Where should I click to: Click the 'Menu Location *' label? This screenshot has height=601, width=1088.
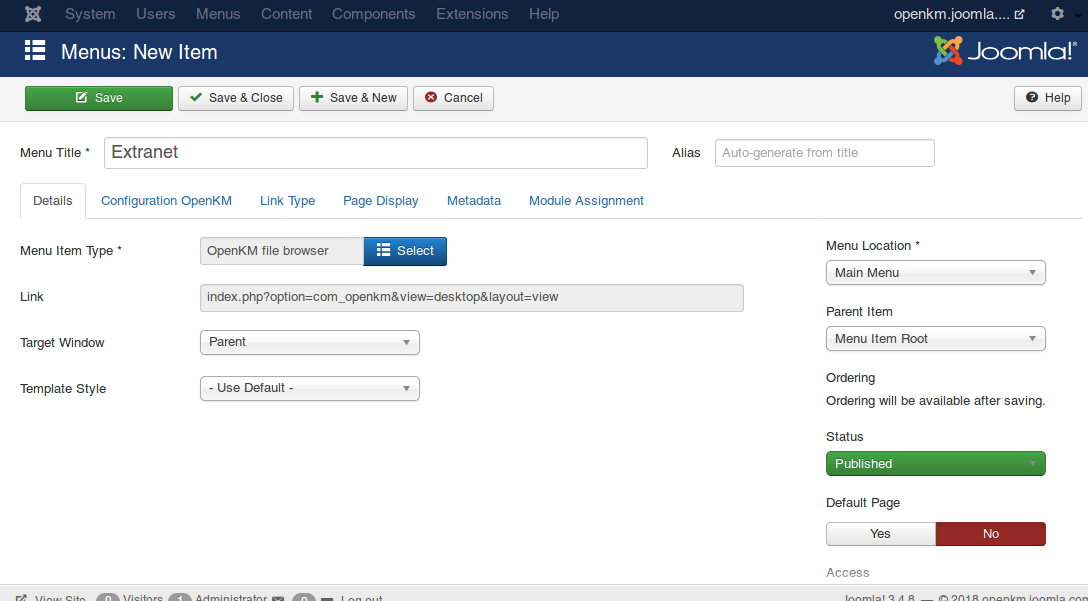[873, 246]
